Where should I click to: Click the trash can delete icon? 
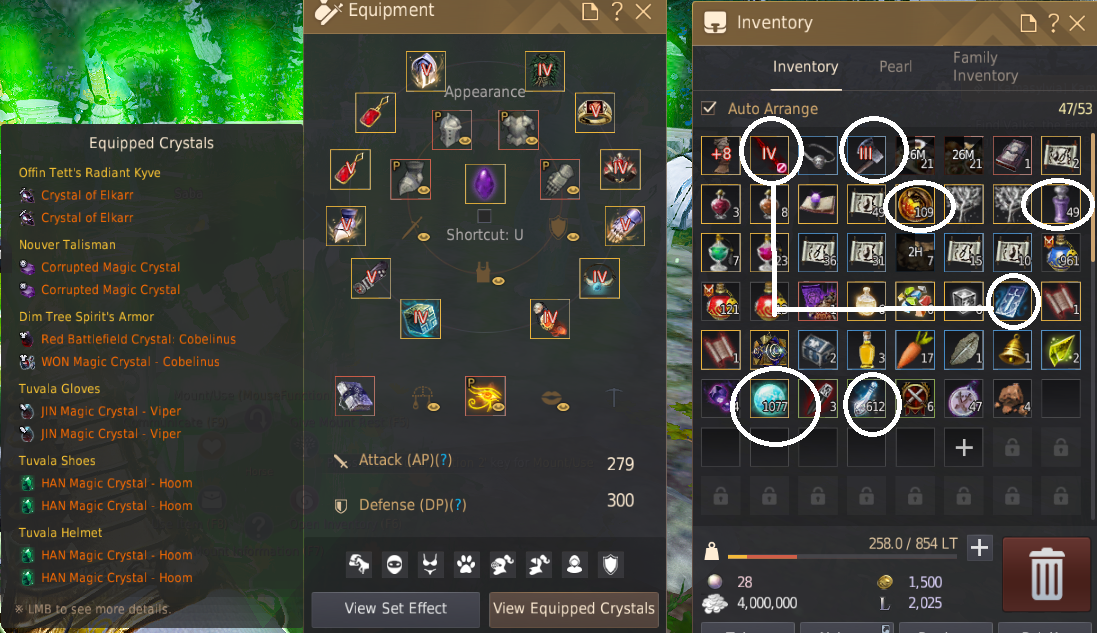tap(1046, 574)
